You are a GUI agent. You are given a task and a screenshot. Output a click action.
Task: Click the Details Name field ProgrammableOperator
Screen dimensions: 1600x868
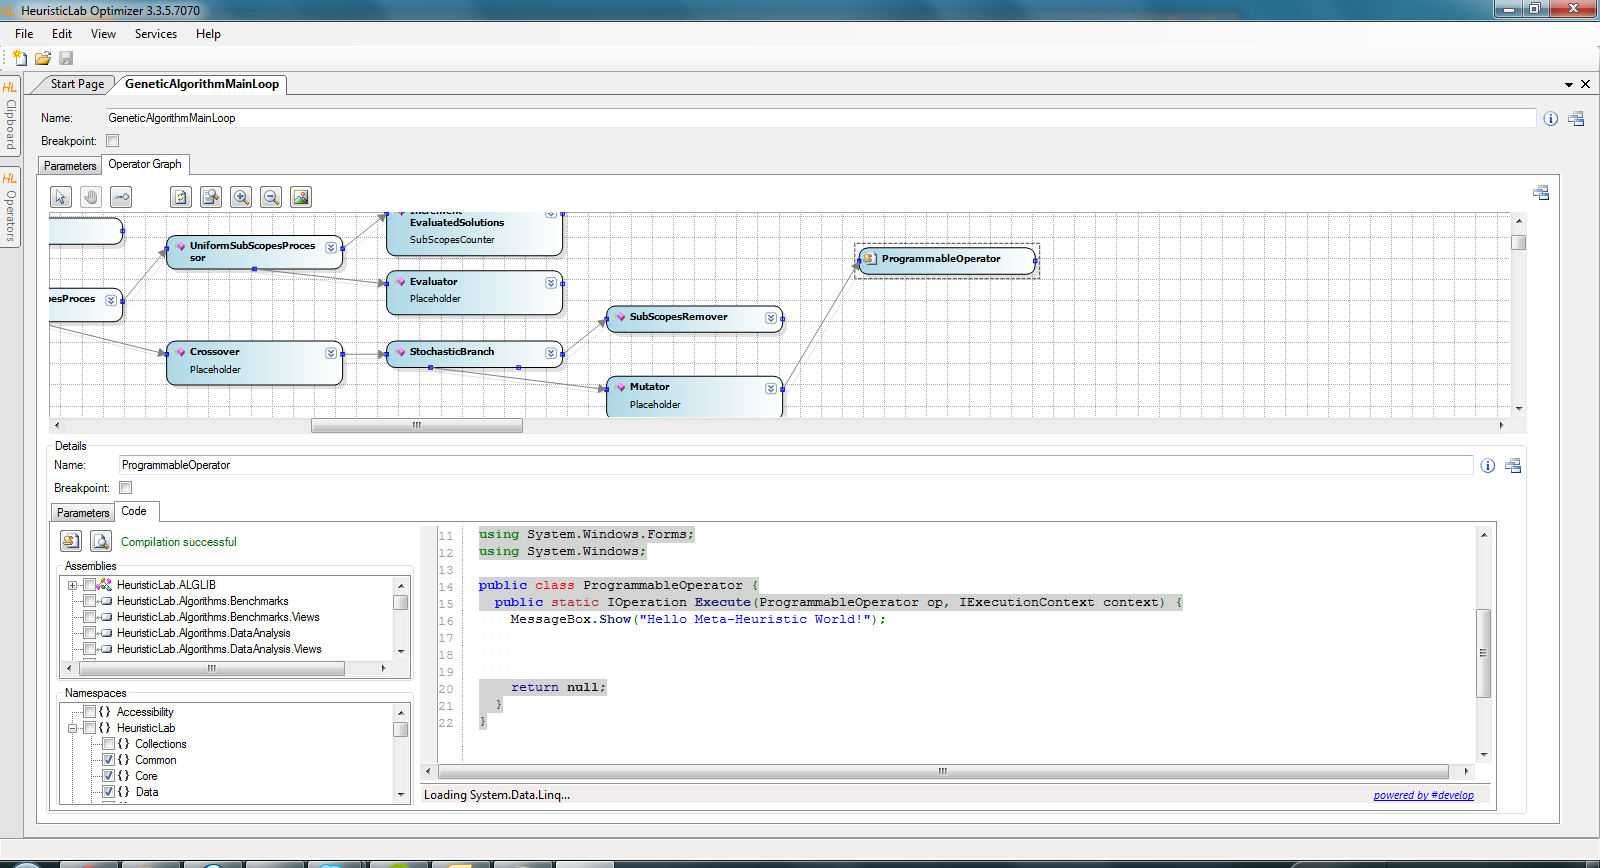point(796,465)
